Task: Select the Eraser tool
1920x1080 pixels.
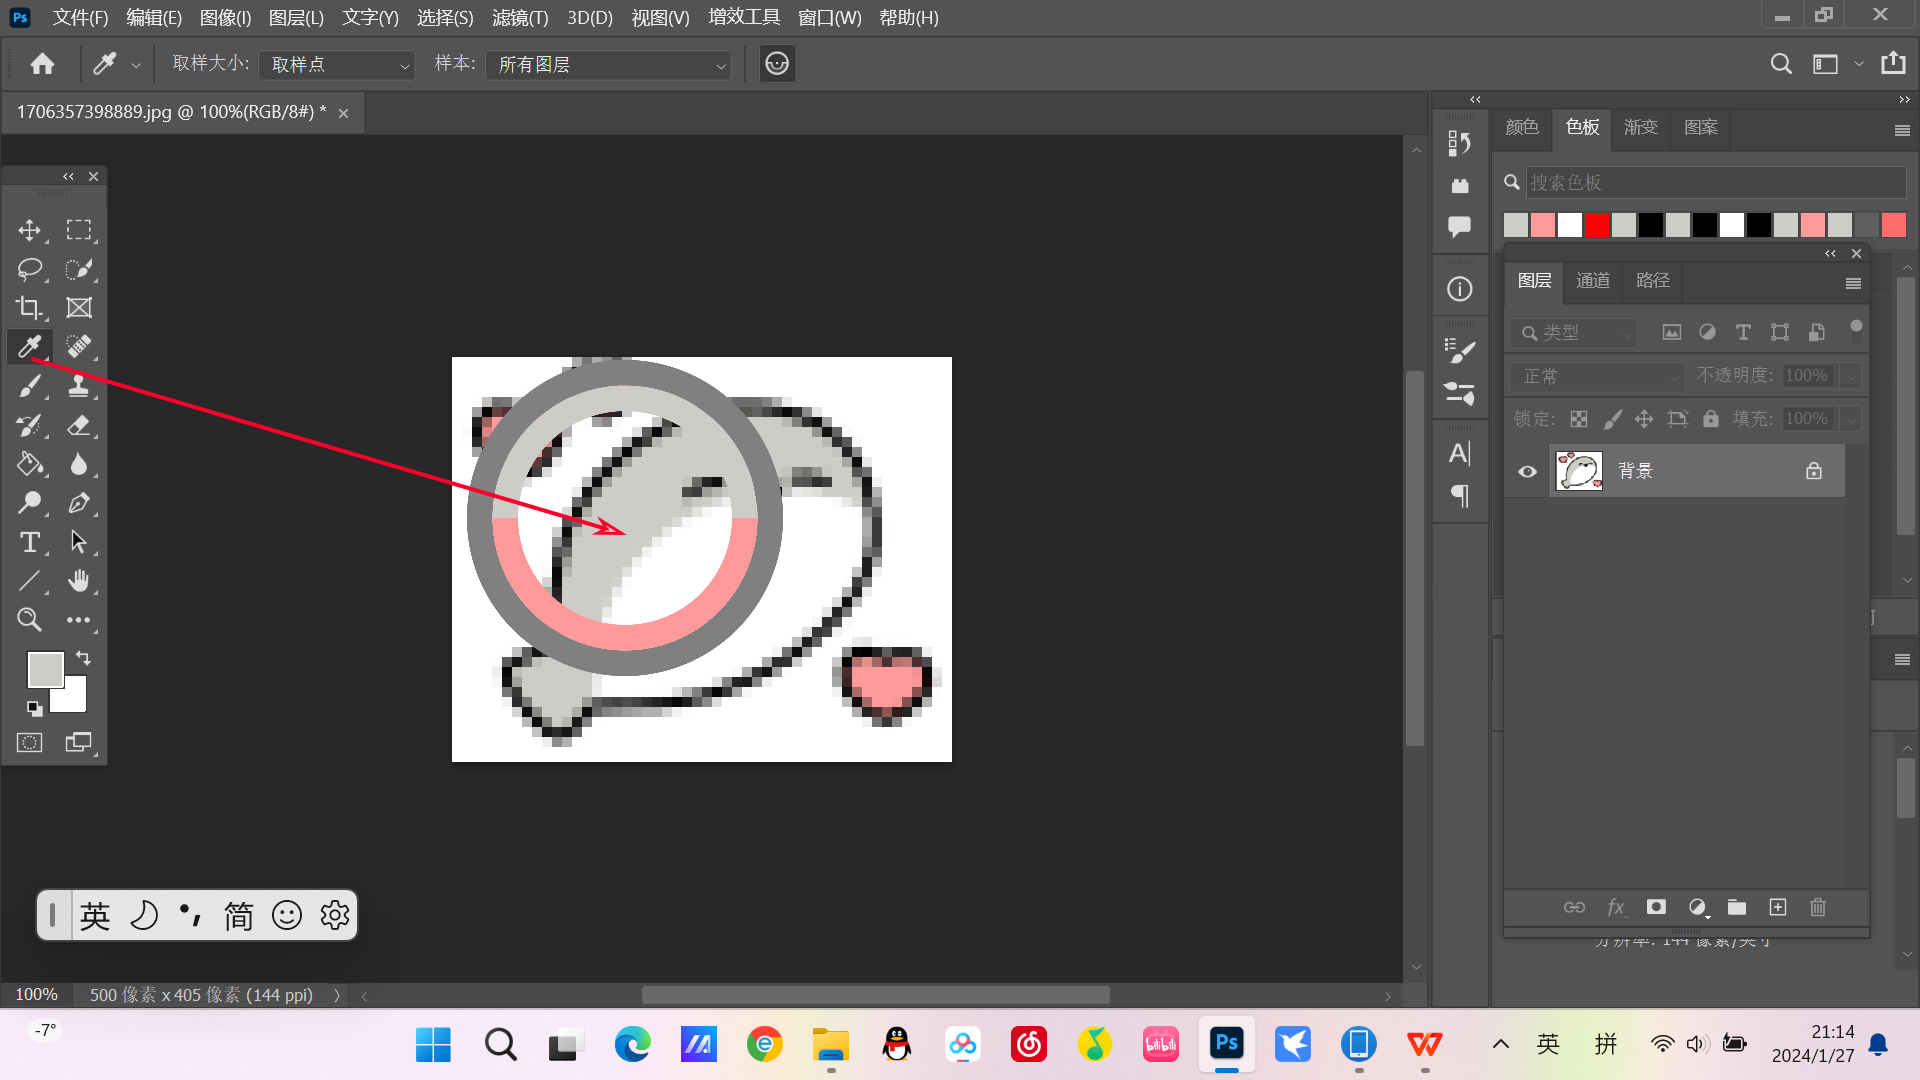Action: coord(79,425)
